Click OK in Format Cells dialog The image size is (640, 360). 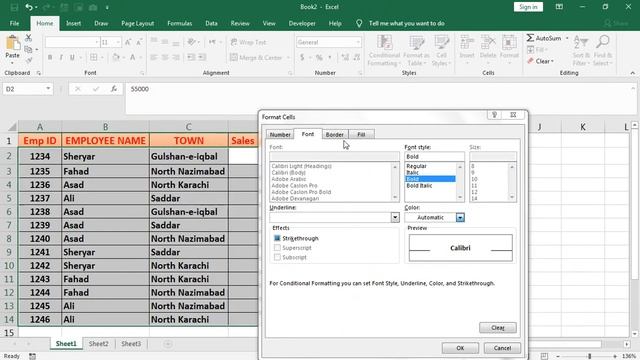pos(460,348)
